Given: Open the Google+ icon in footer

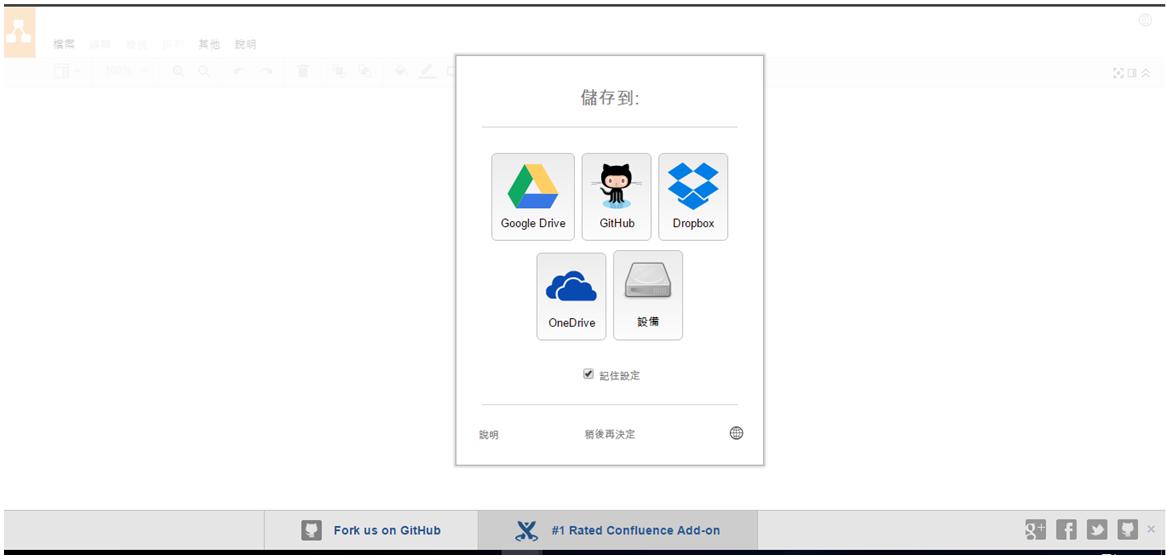Looking at the screenshot, I should (x=1035, y=529).
